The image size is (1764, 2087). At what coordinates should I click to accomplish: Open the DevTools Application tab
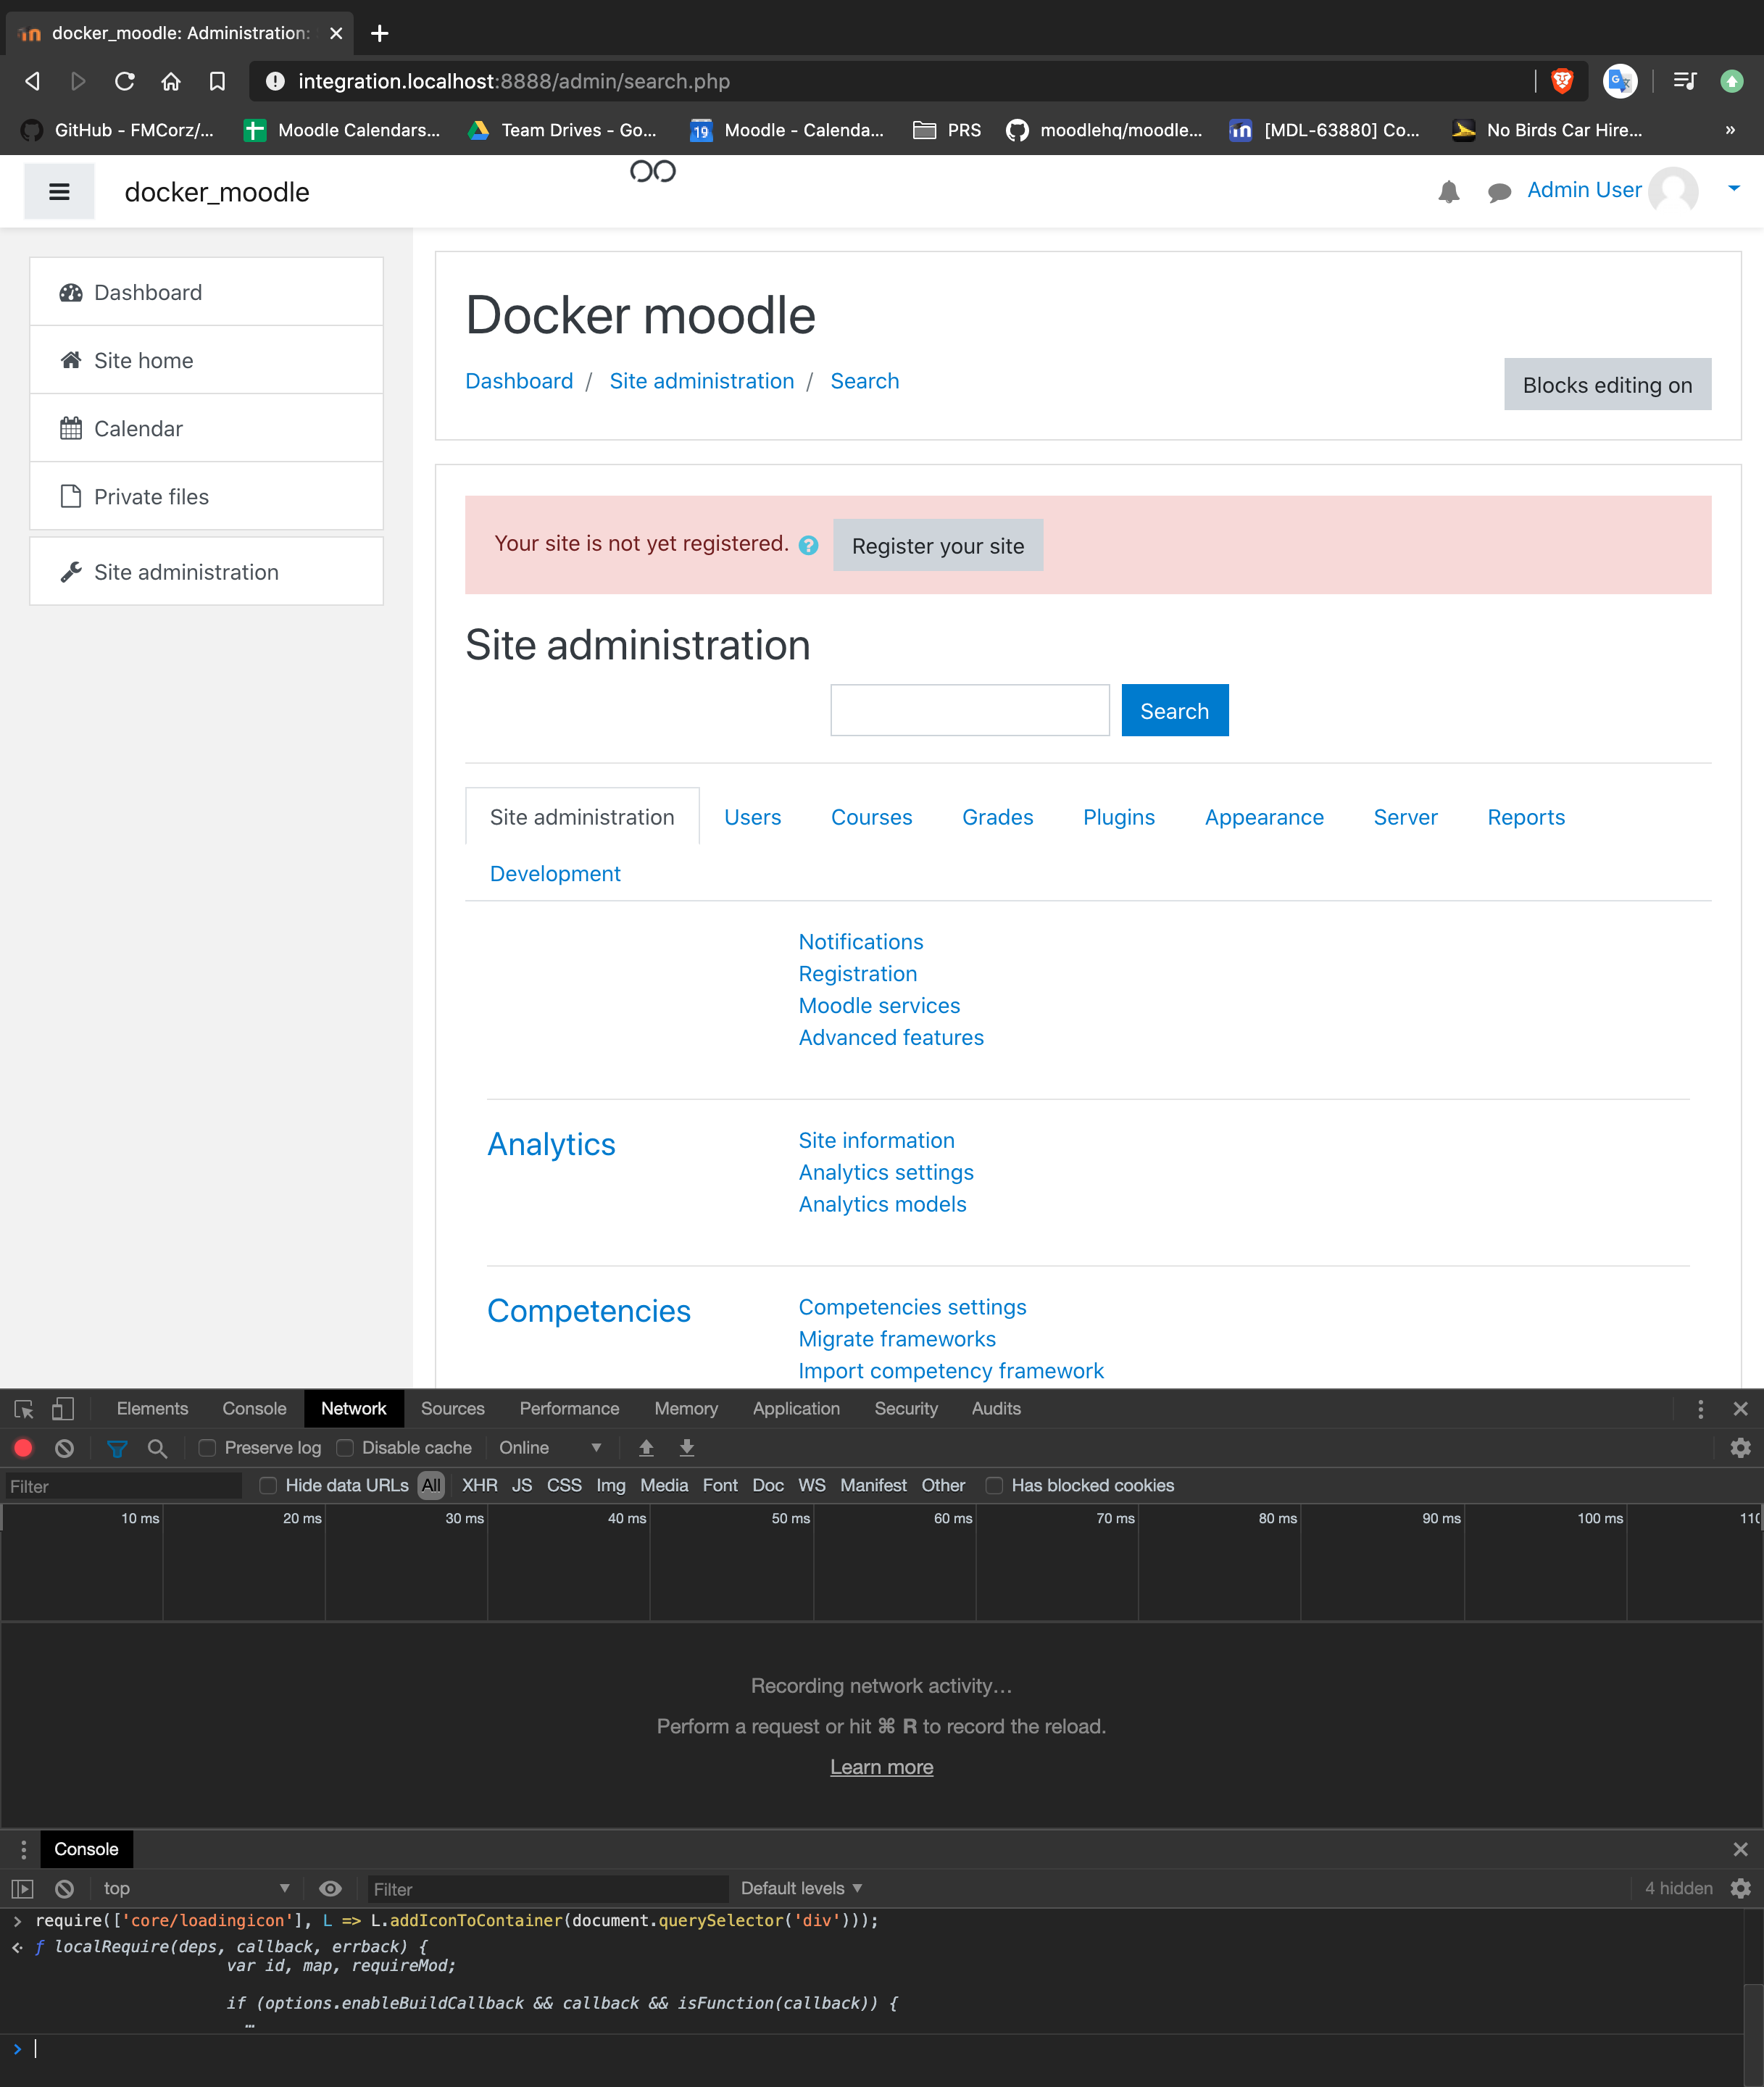796,1408
